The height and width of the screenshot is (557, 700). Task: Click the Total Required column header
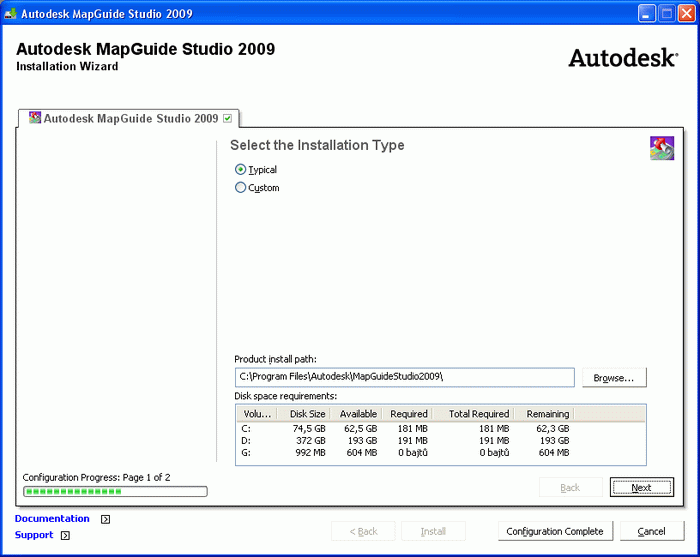pos(473,414)
